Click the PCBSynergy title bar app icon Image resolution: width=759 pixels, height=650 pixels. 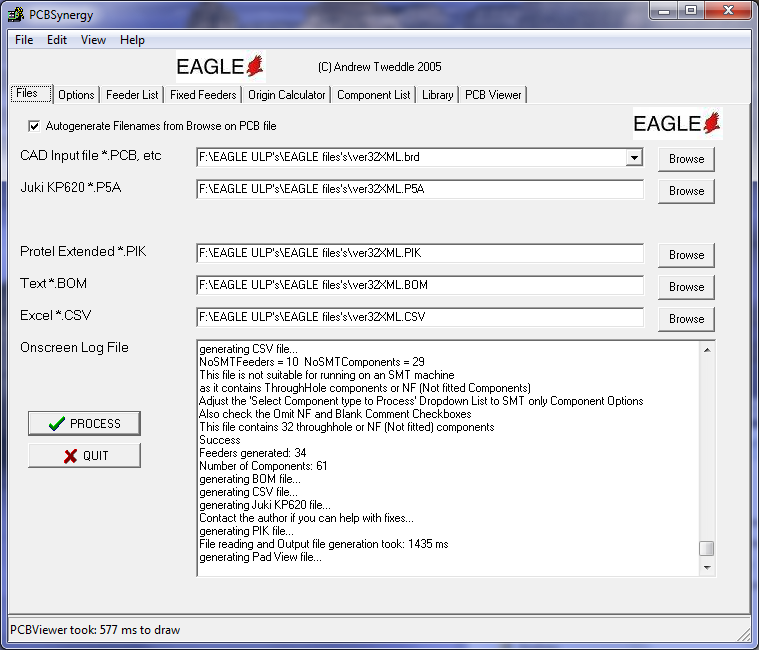point(16,15)
